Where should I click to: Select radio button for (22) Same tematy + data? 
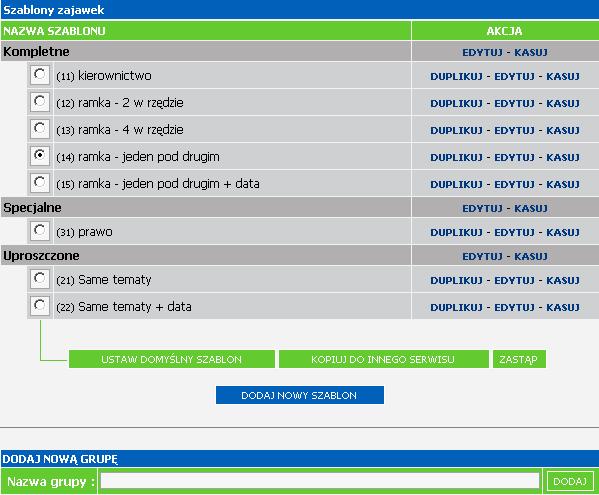(x=40, y=306)
